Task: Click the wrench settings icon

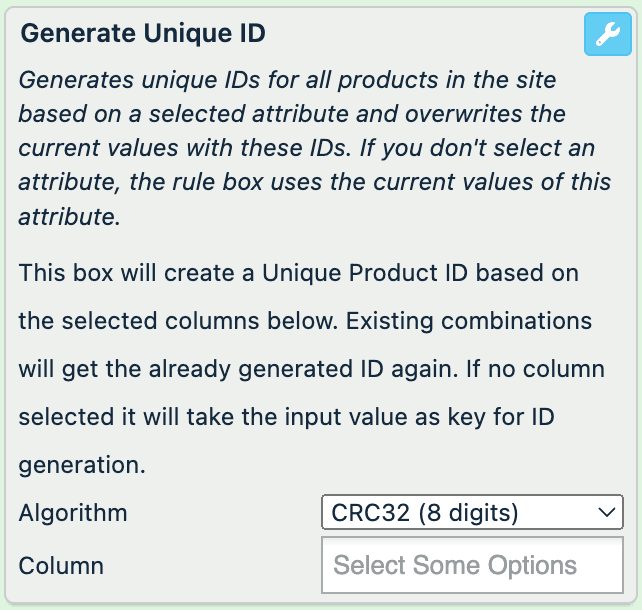Action: pos(606,35)
